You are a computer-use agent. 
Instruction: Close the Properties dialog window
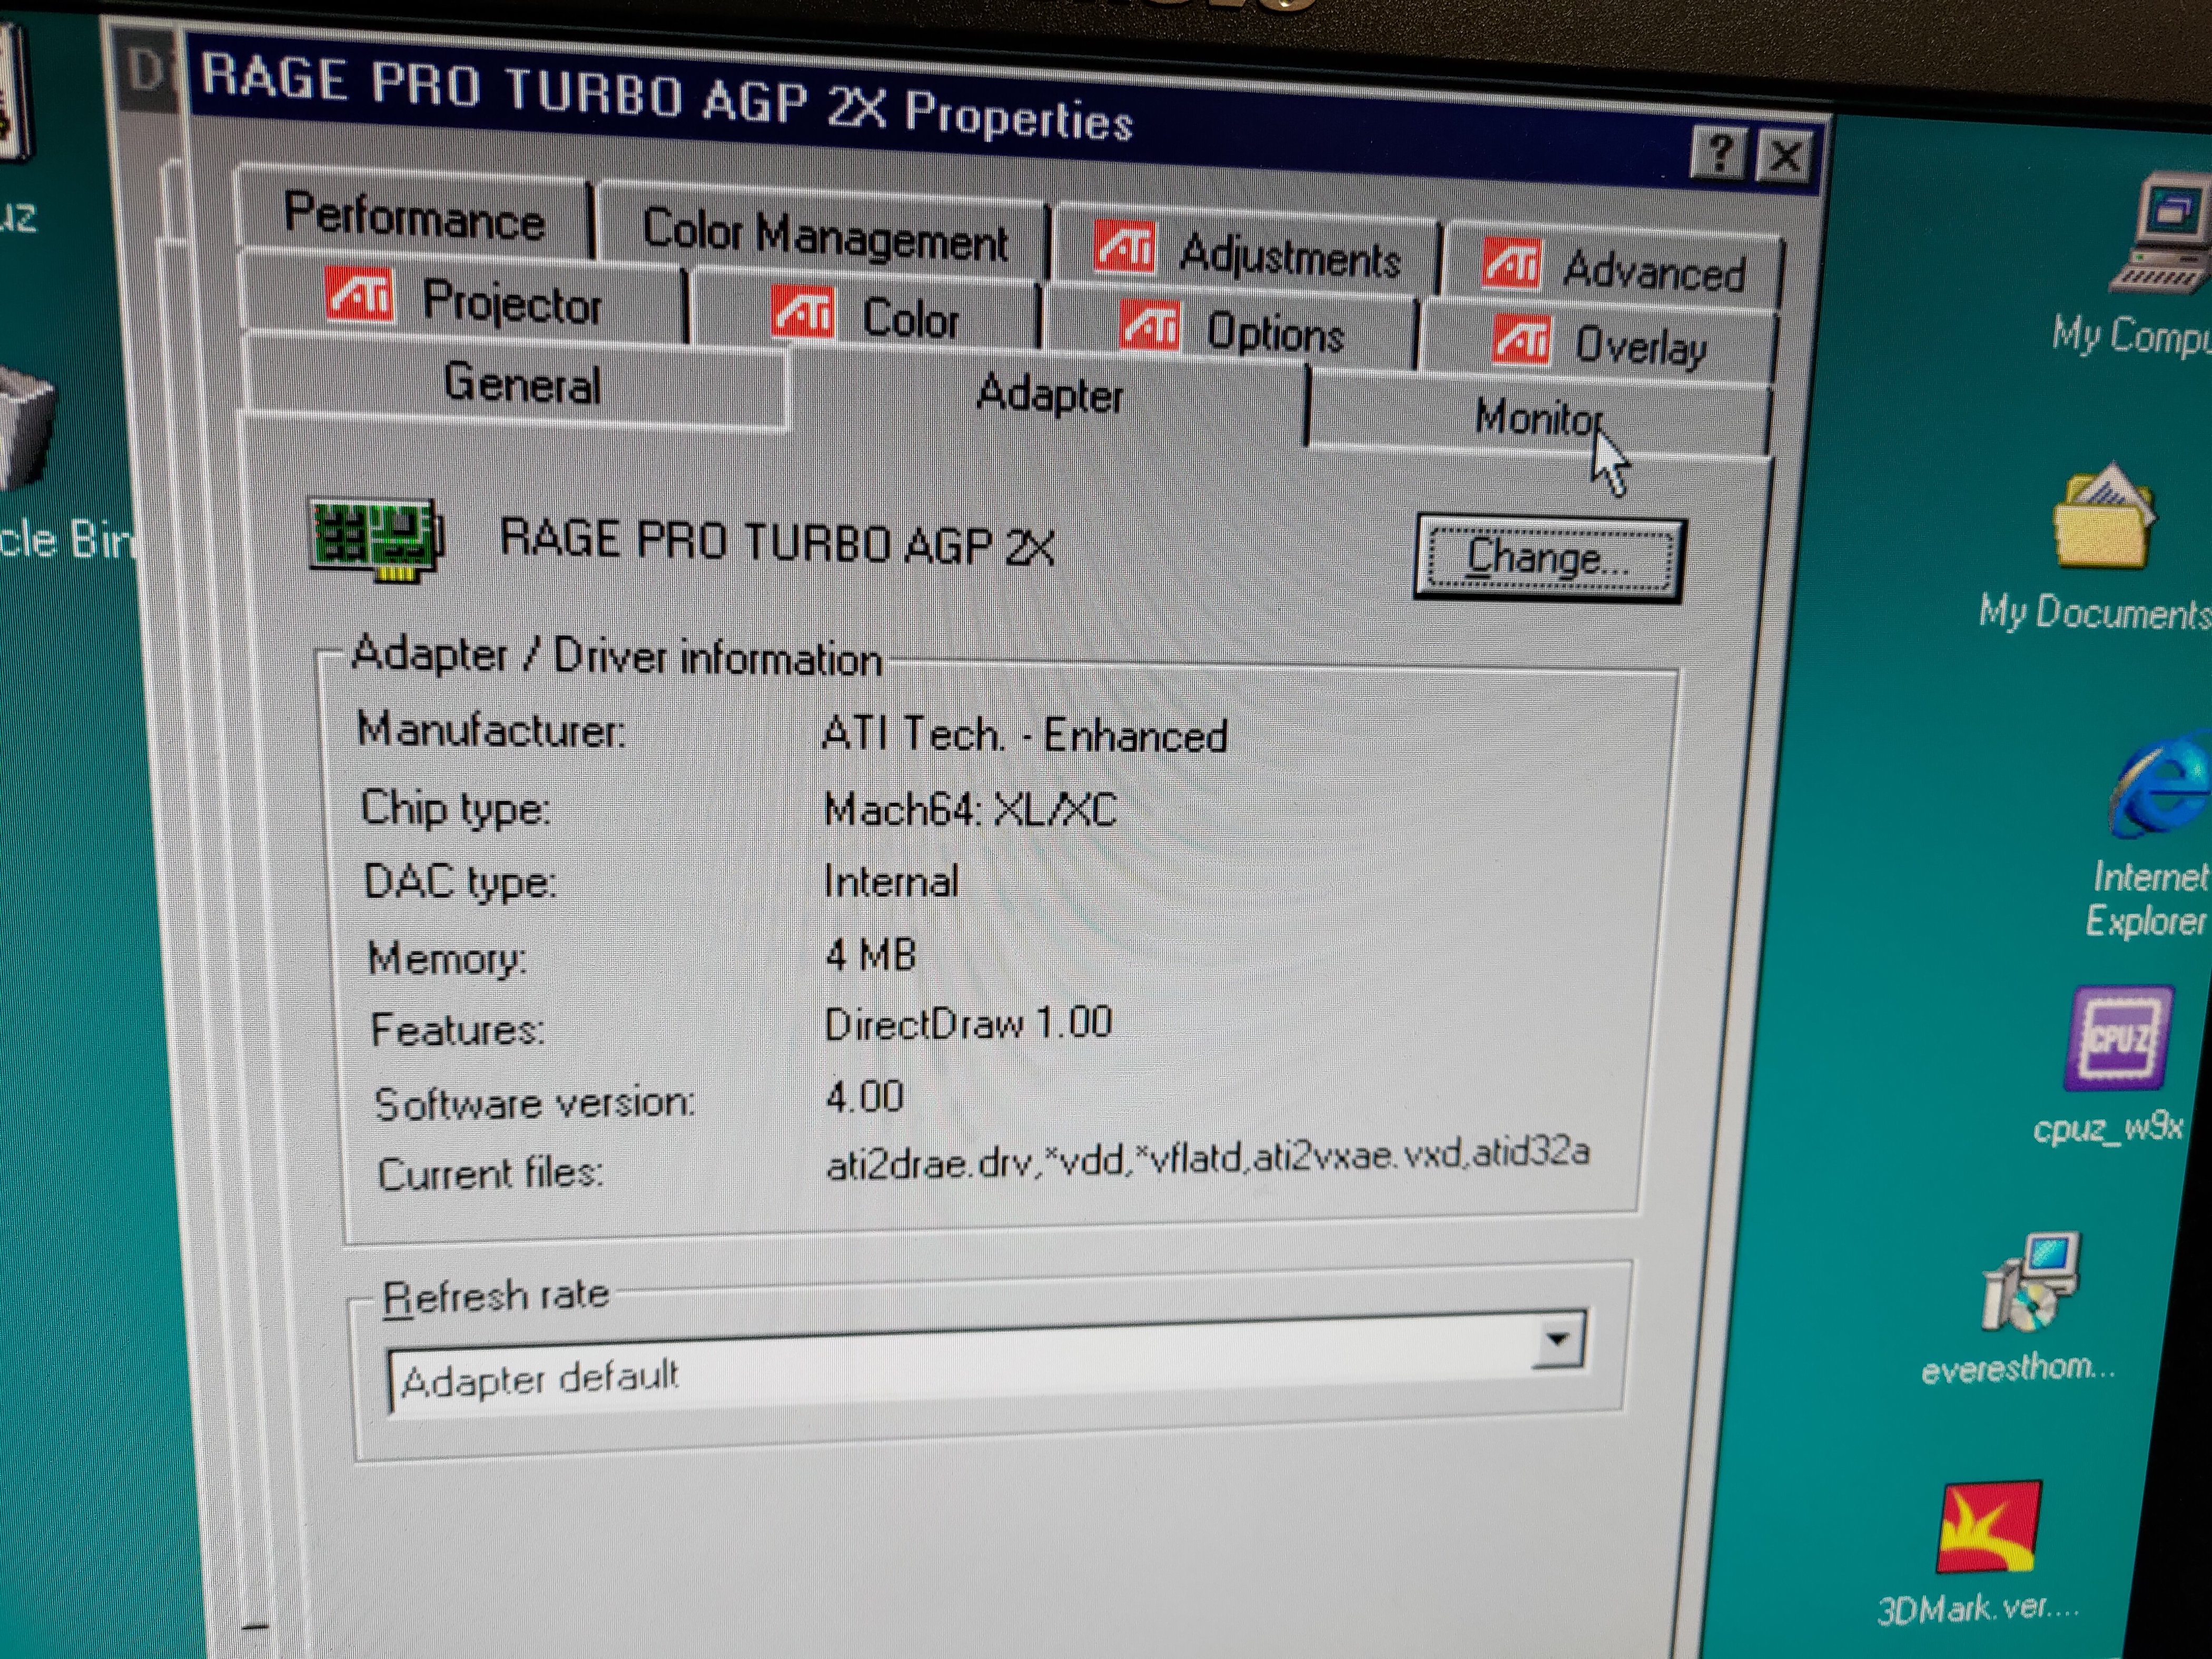[1786, 157]
